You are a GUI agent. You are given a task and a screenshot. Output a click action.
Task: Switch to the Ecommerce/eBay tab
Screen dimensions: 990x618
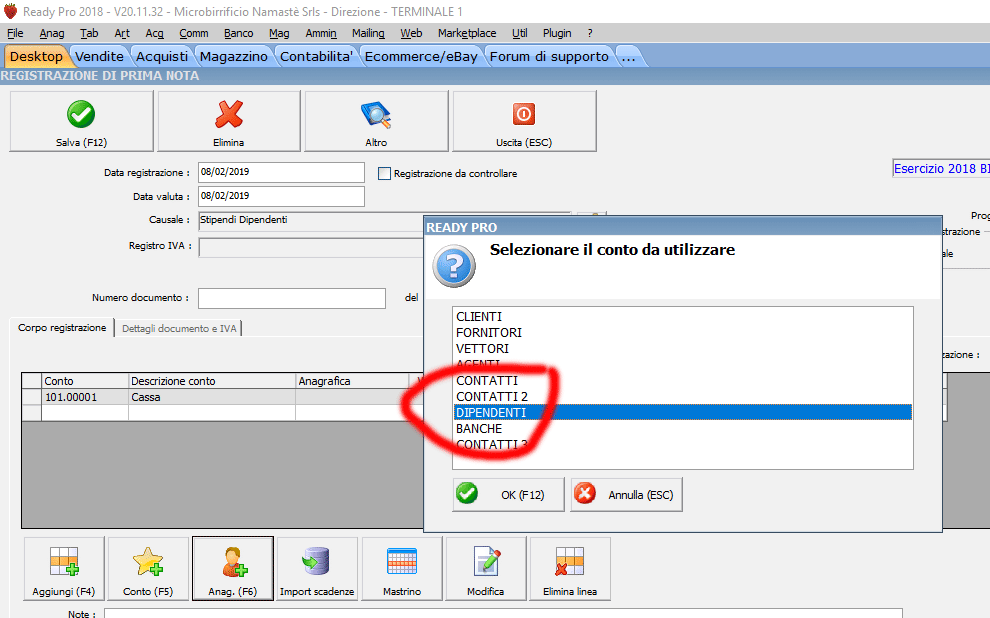coord(421,56)
